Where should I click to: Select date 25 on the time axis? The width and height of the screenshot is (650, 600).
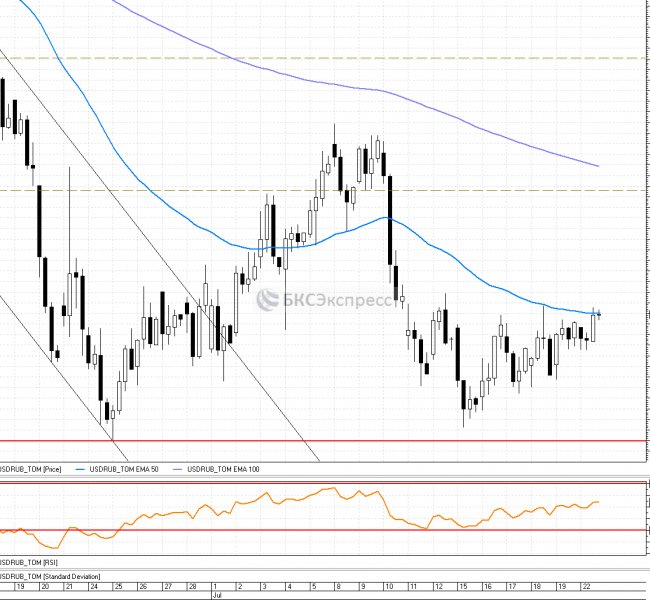pyautogui.click(x=119, y=587)
